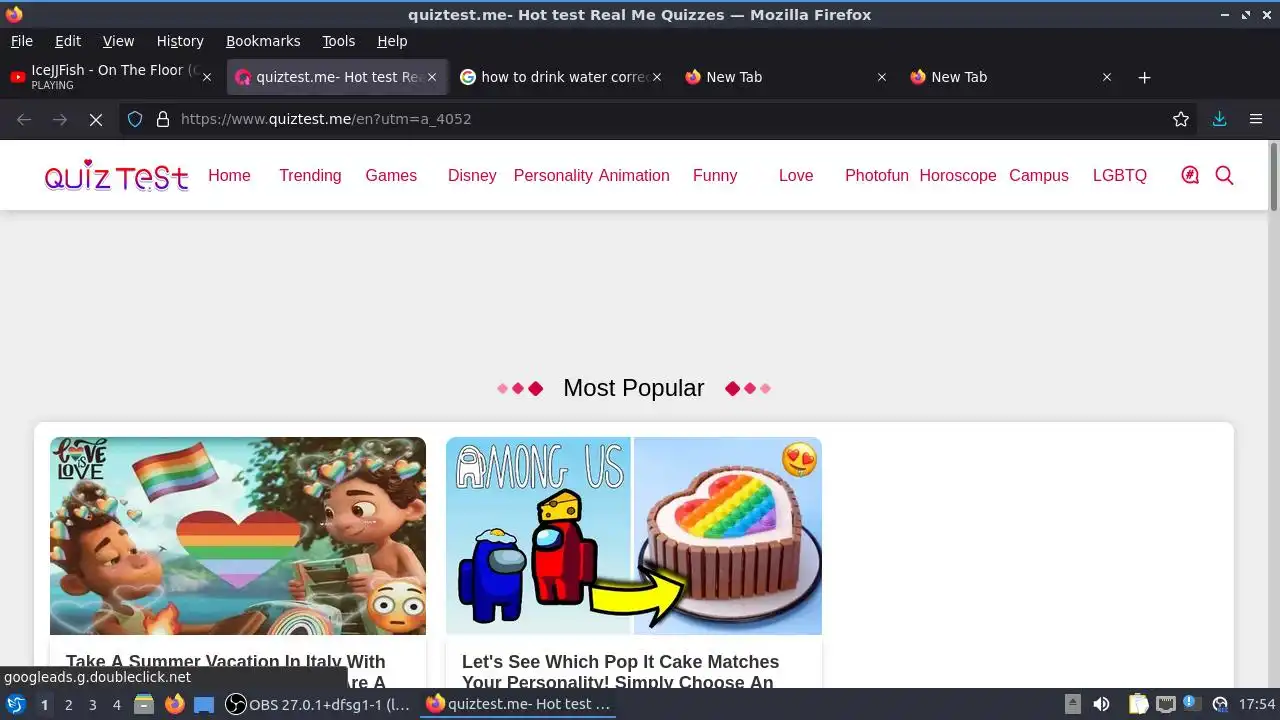This screenshot has width=1280, height=720.
Task: Launch Firefox from the taskbar quick-launch
Action: [175, 704]
